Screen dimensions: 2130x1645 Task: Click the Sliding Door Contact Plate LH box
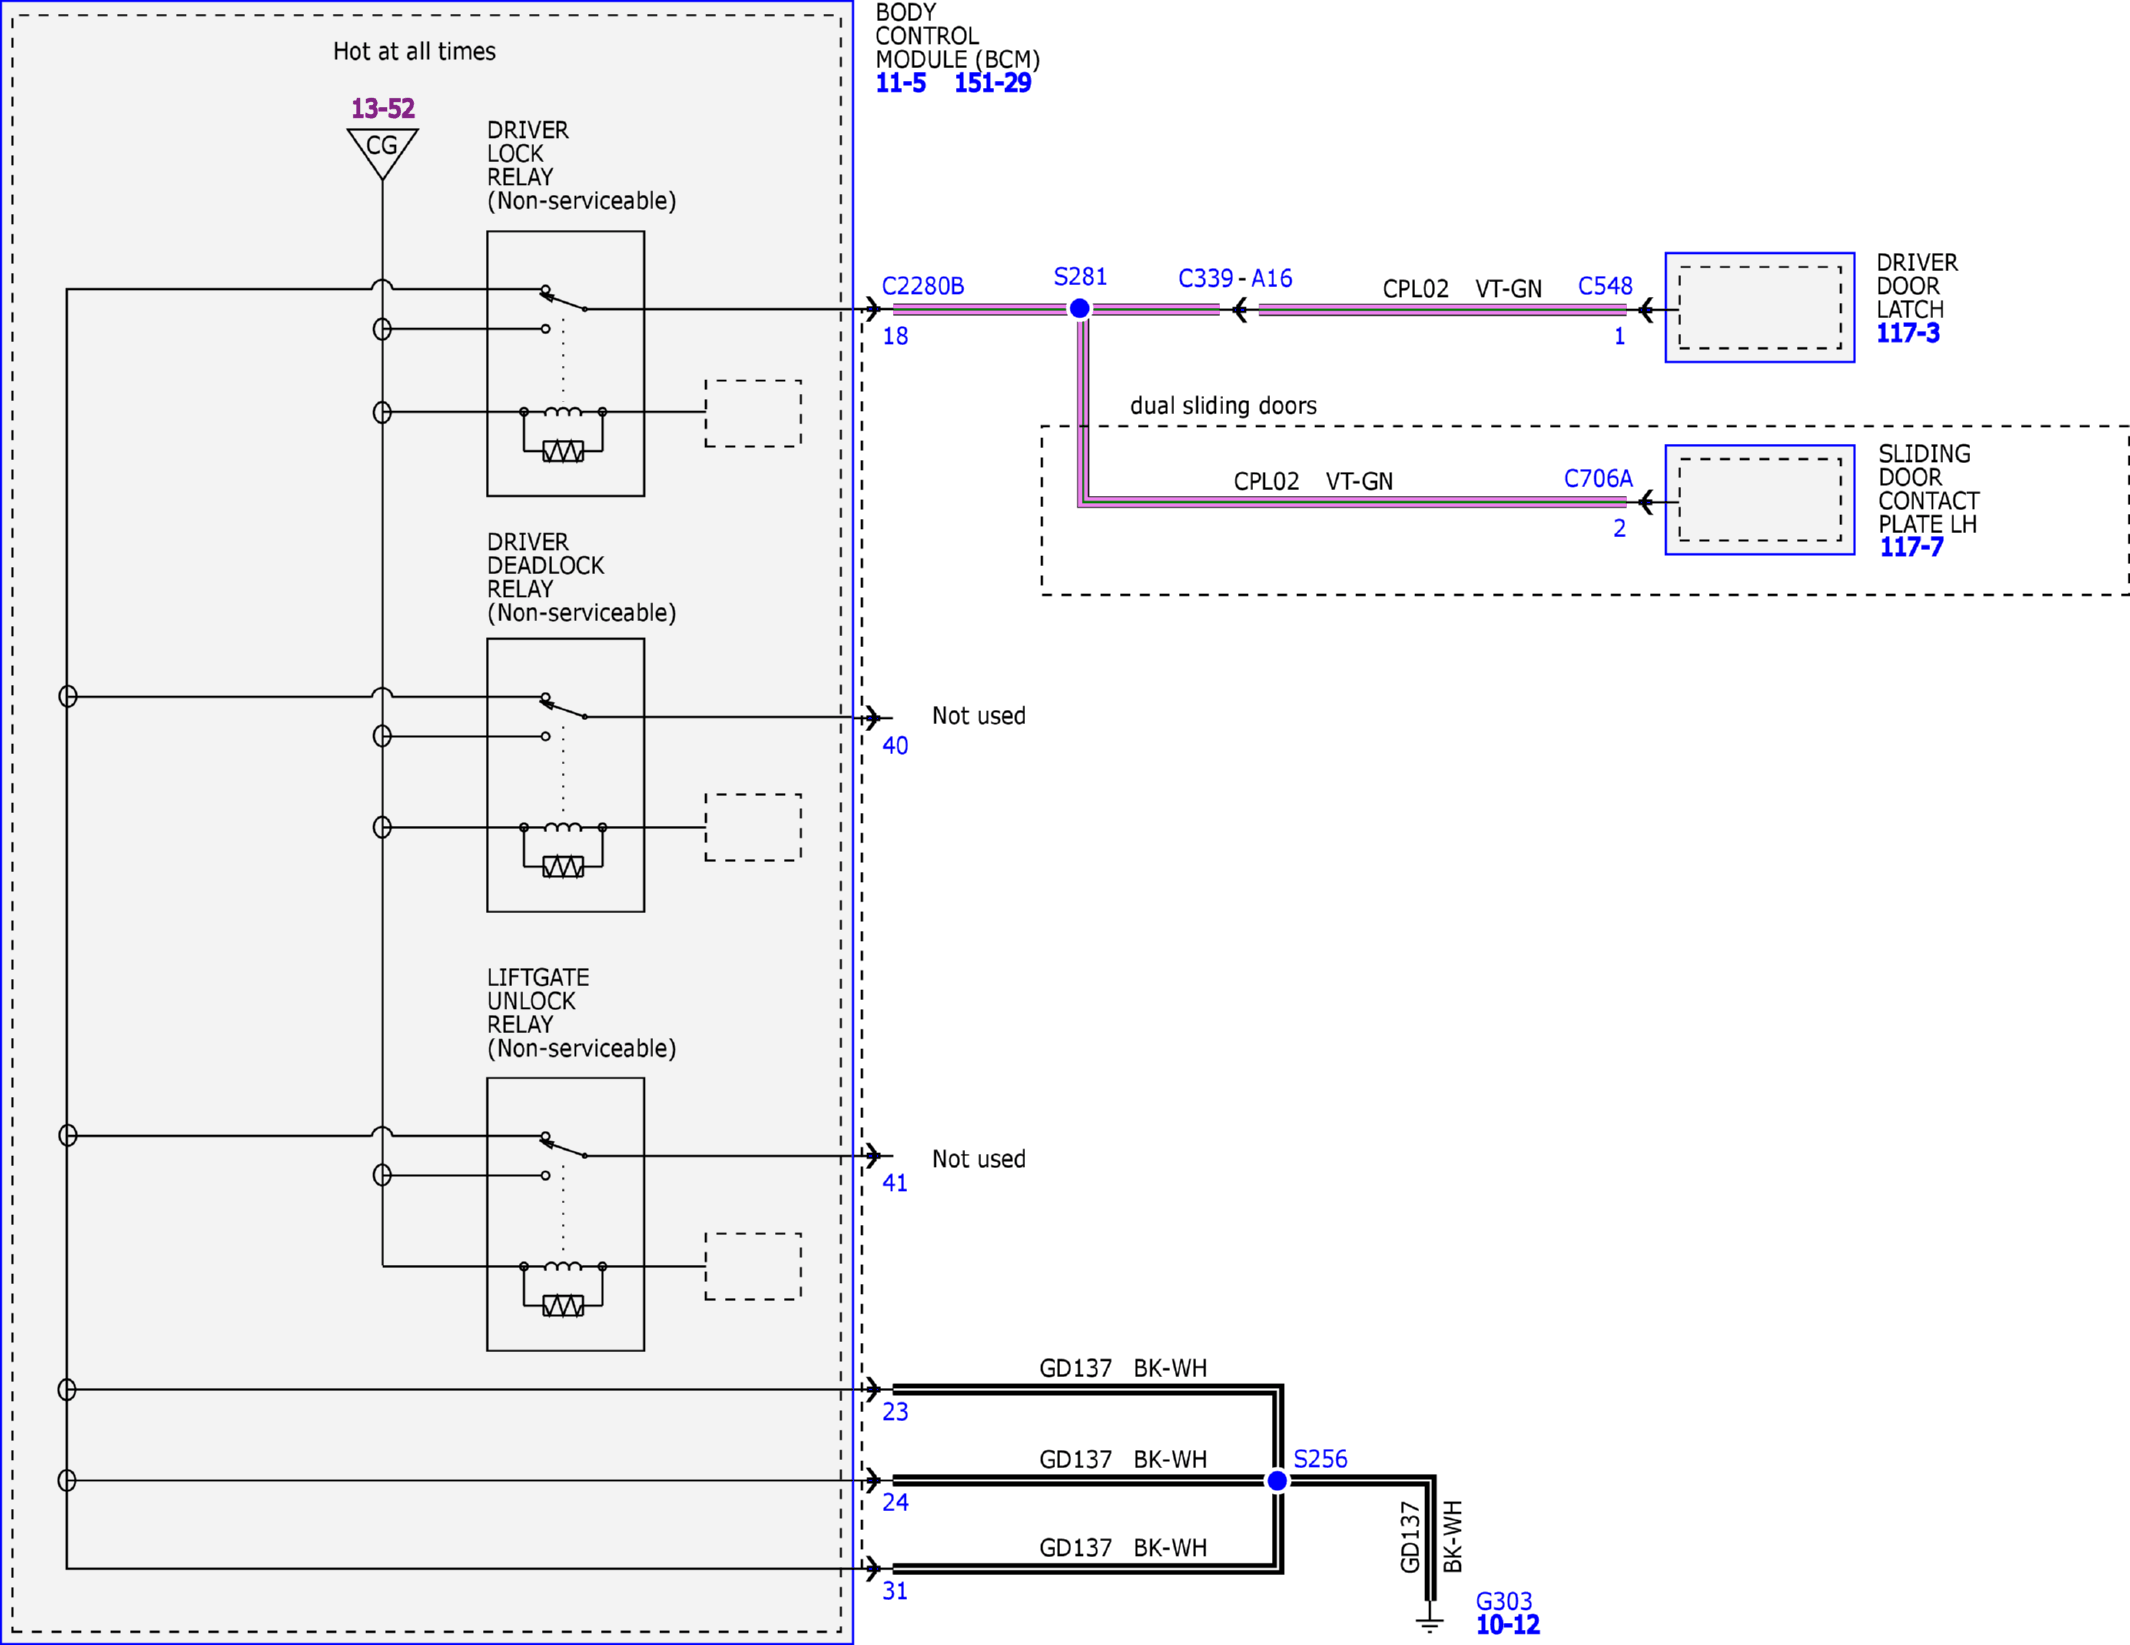[x=1760, y=499]
